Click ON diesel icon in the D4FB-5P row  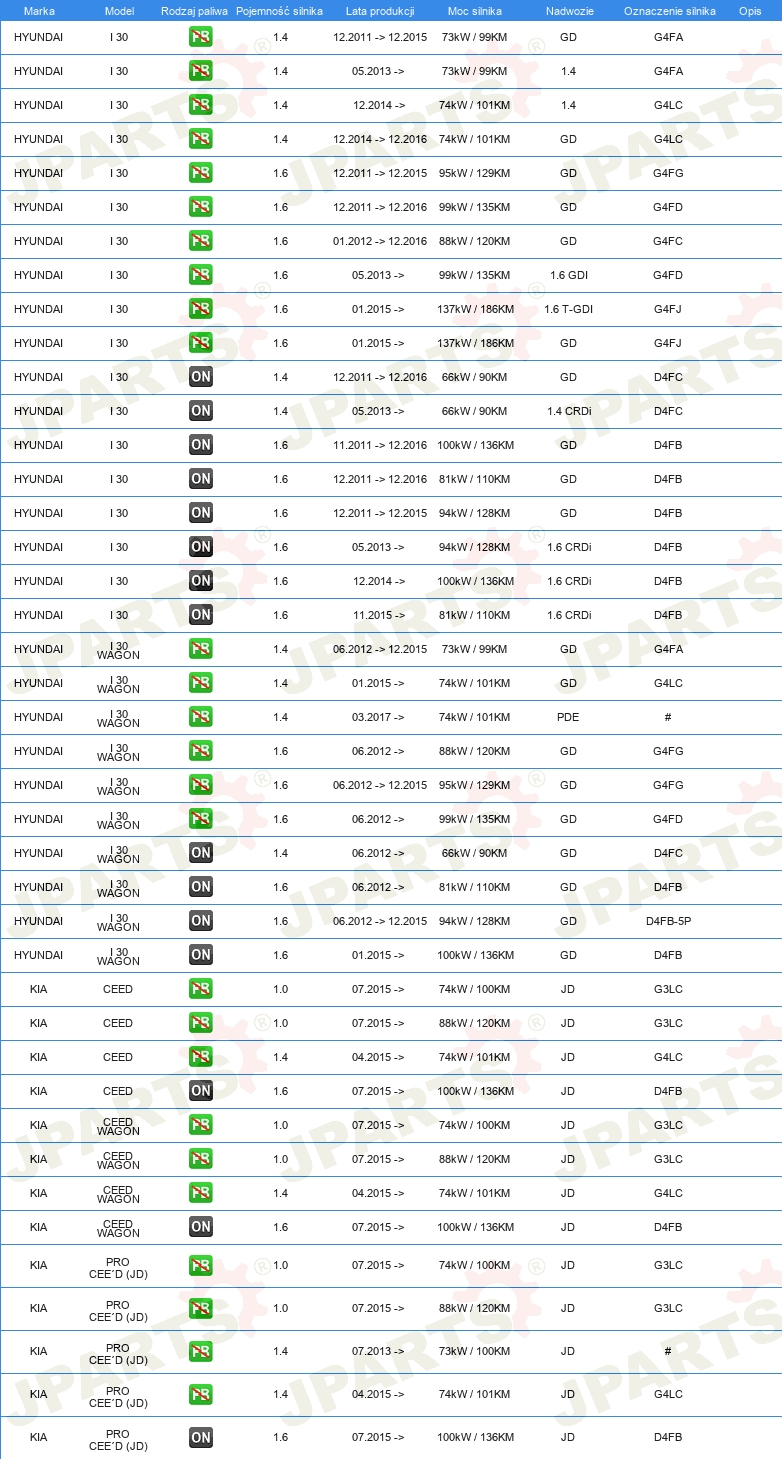coord(201,921)
